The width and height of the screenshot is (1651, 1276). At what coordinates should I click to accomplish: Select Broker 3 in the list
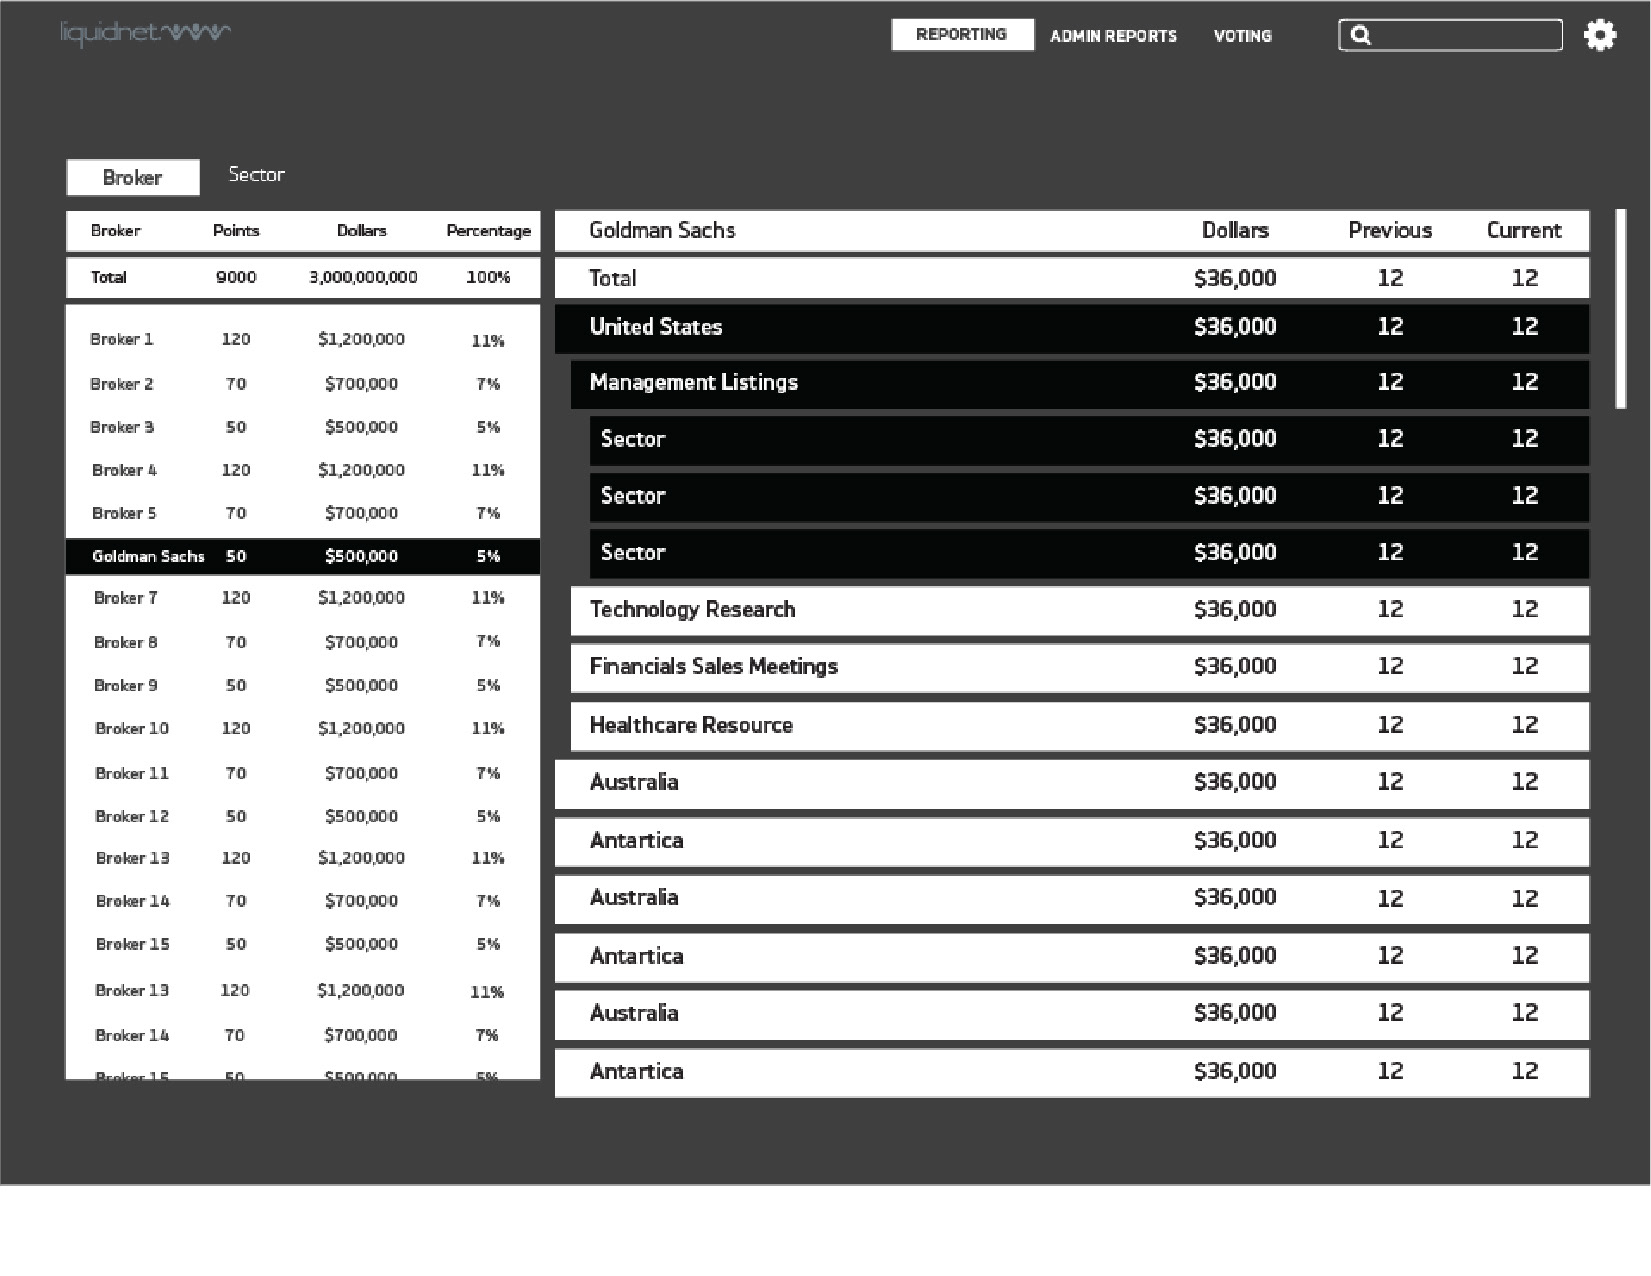(303, 427)
